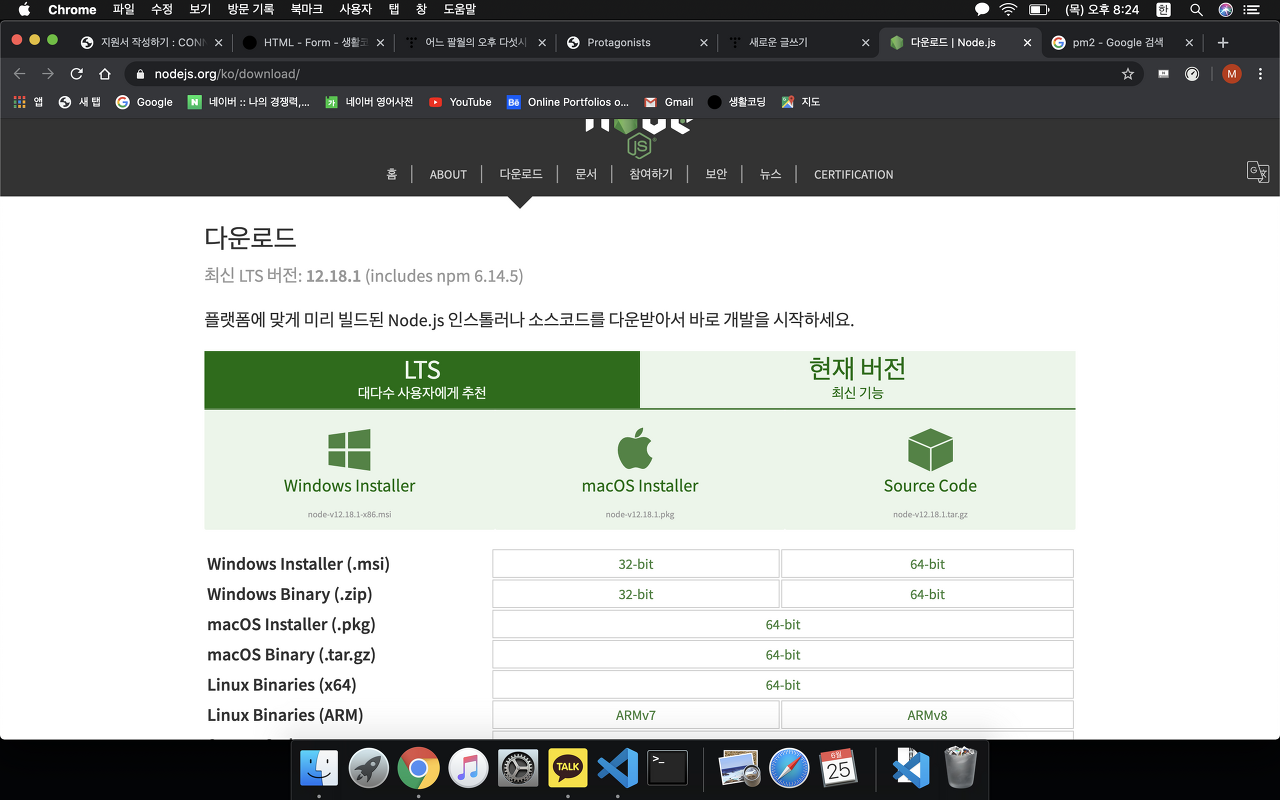The image size is (1280, 800).
Task: Open the browser home page button
Action: tap(105, 74)
